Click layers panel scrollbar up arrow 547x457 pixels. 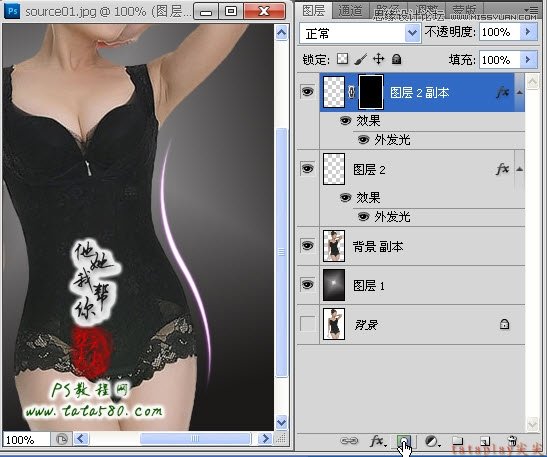pos(532,82)
